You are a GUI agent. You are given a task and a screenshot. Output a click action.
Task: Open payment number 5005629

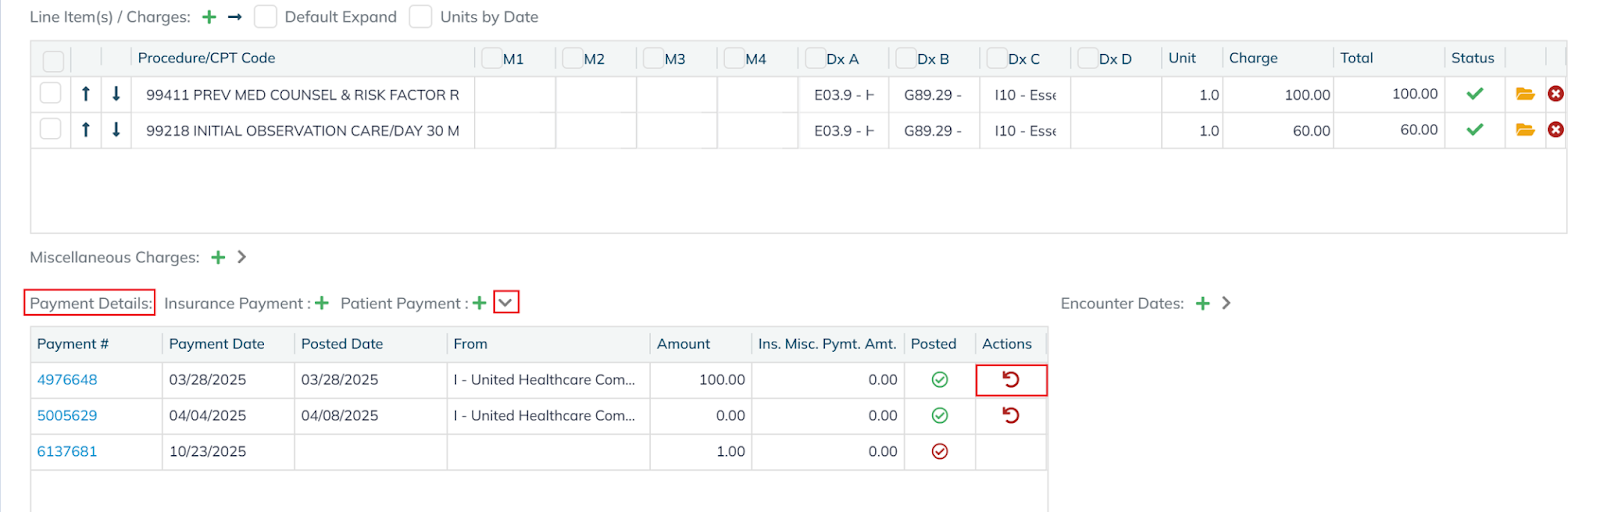pyautogui.click(x=67, y=416)
